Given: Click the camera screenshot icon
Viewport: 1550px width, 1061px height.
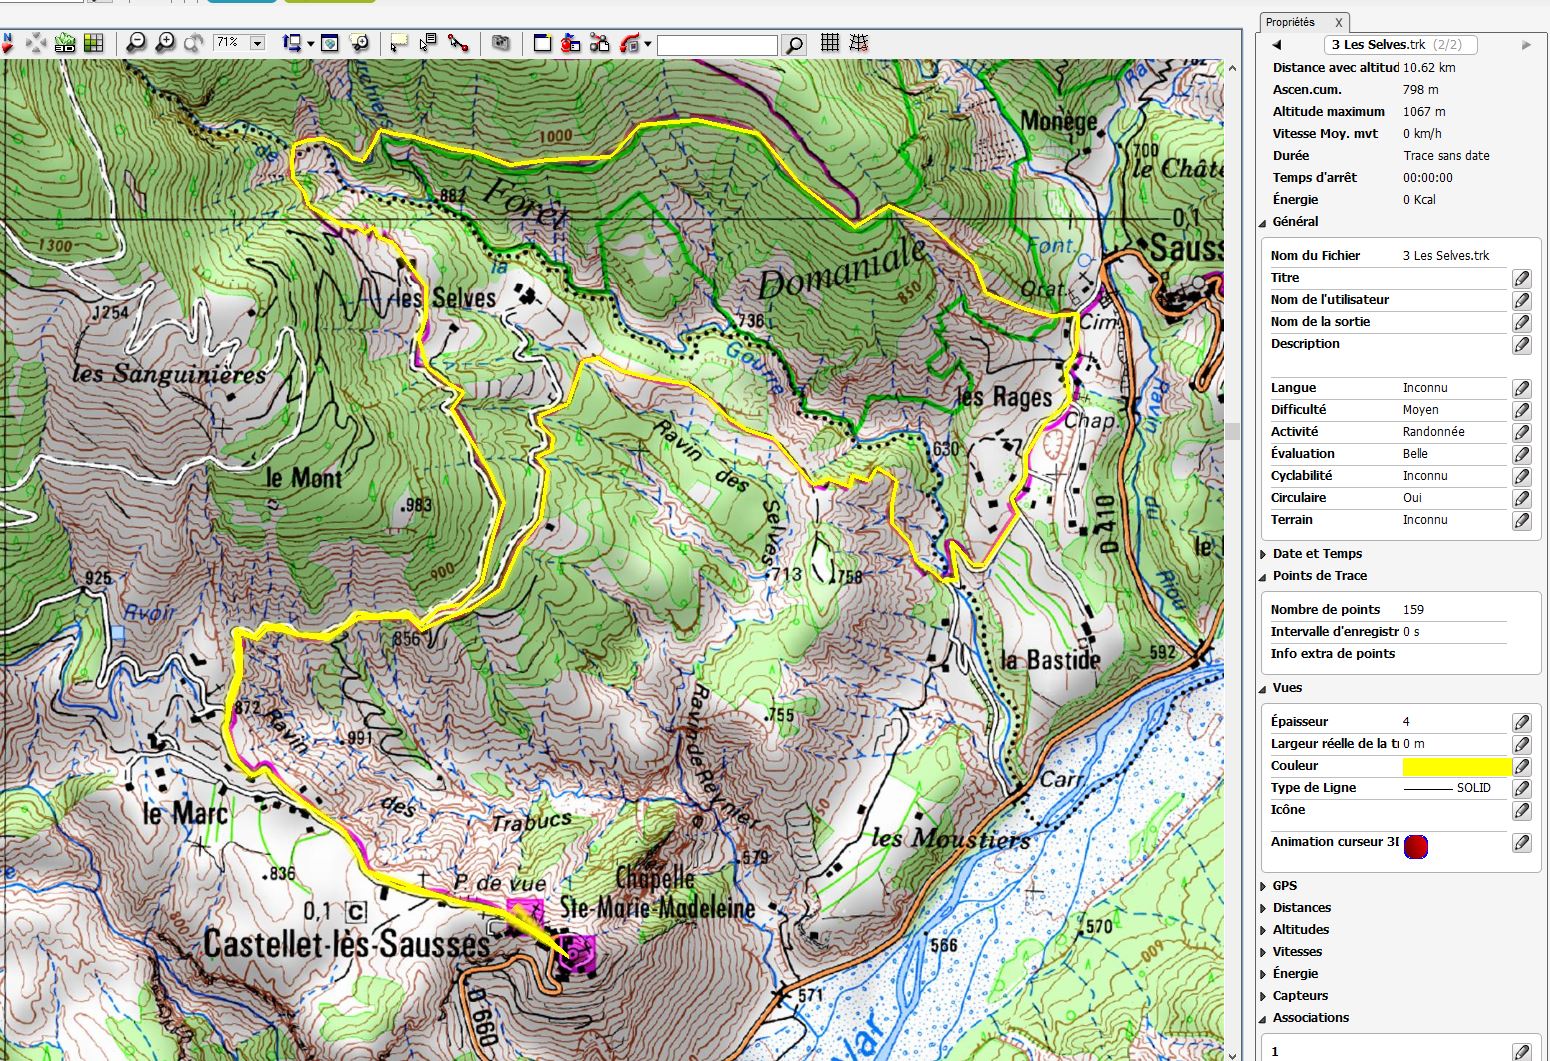Looking at the screenshot, I should coord(501,43).
